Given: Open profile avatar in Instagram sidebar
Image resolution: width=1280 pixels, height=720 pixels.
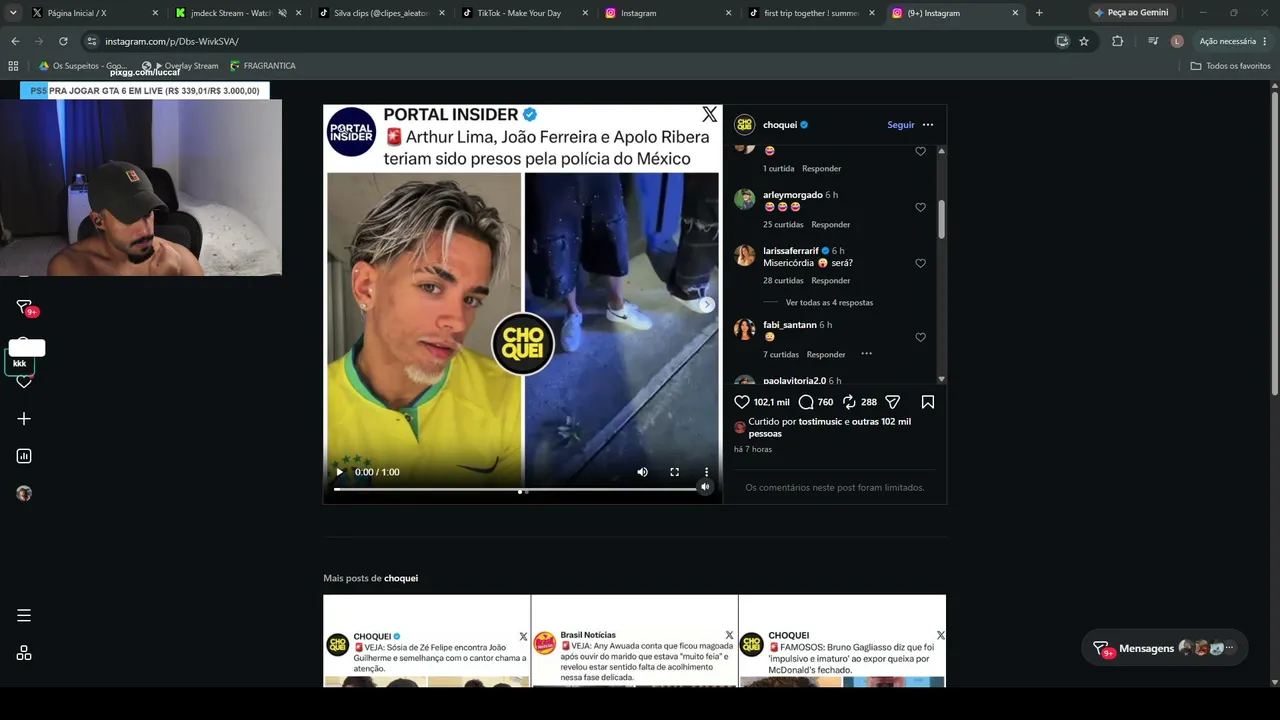Looking at the screenshot, I should click(24, 493).
